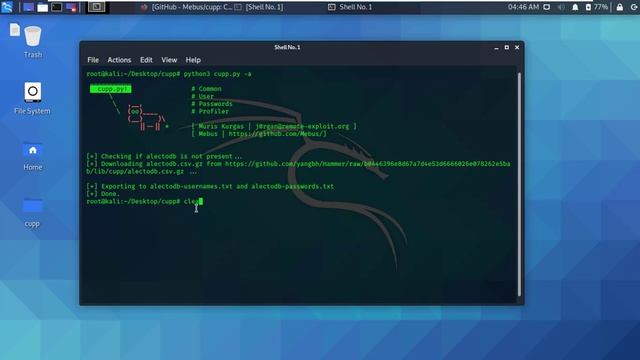Screen dimensions: 640x360
Task: Open the cupp folder on desktop
Action: coord(32,212)
